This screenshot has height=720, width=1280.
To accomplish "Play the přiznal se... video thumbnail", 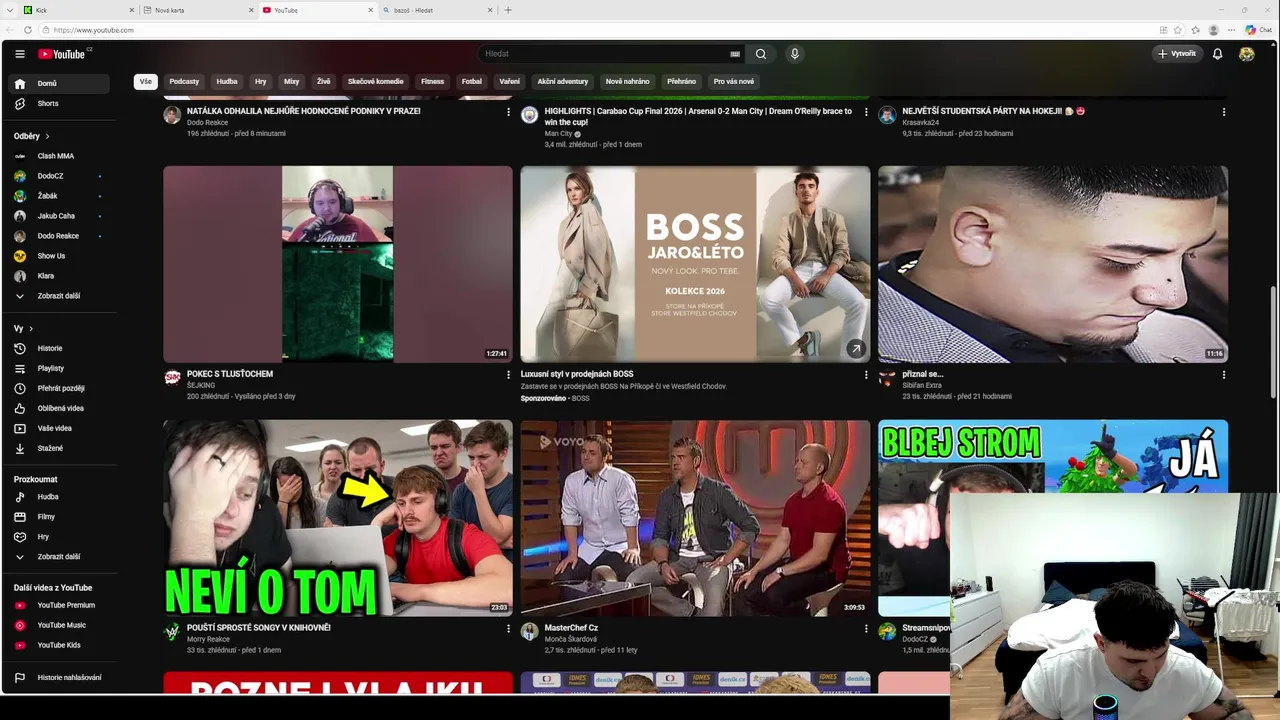I will pos(1053,264).
